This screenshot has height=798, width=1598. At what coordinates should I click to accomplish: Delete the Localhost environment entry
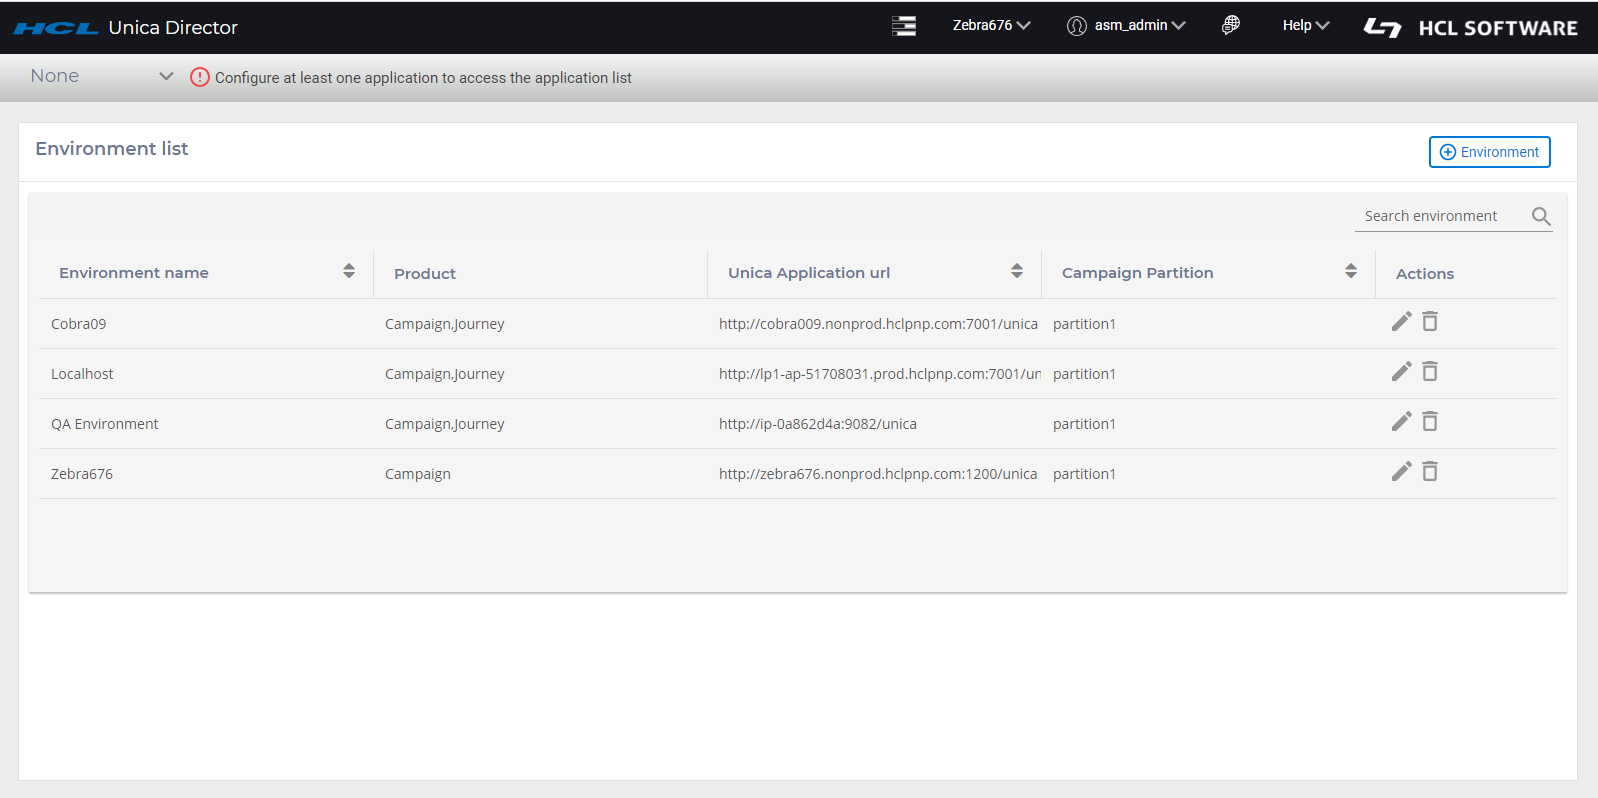tap(1430, 371)
